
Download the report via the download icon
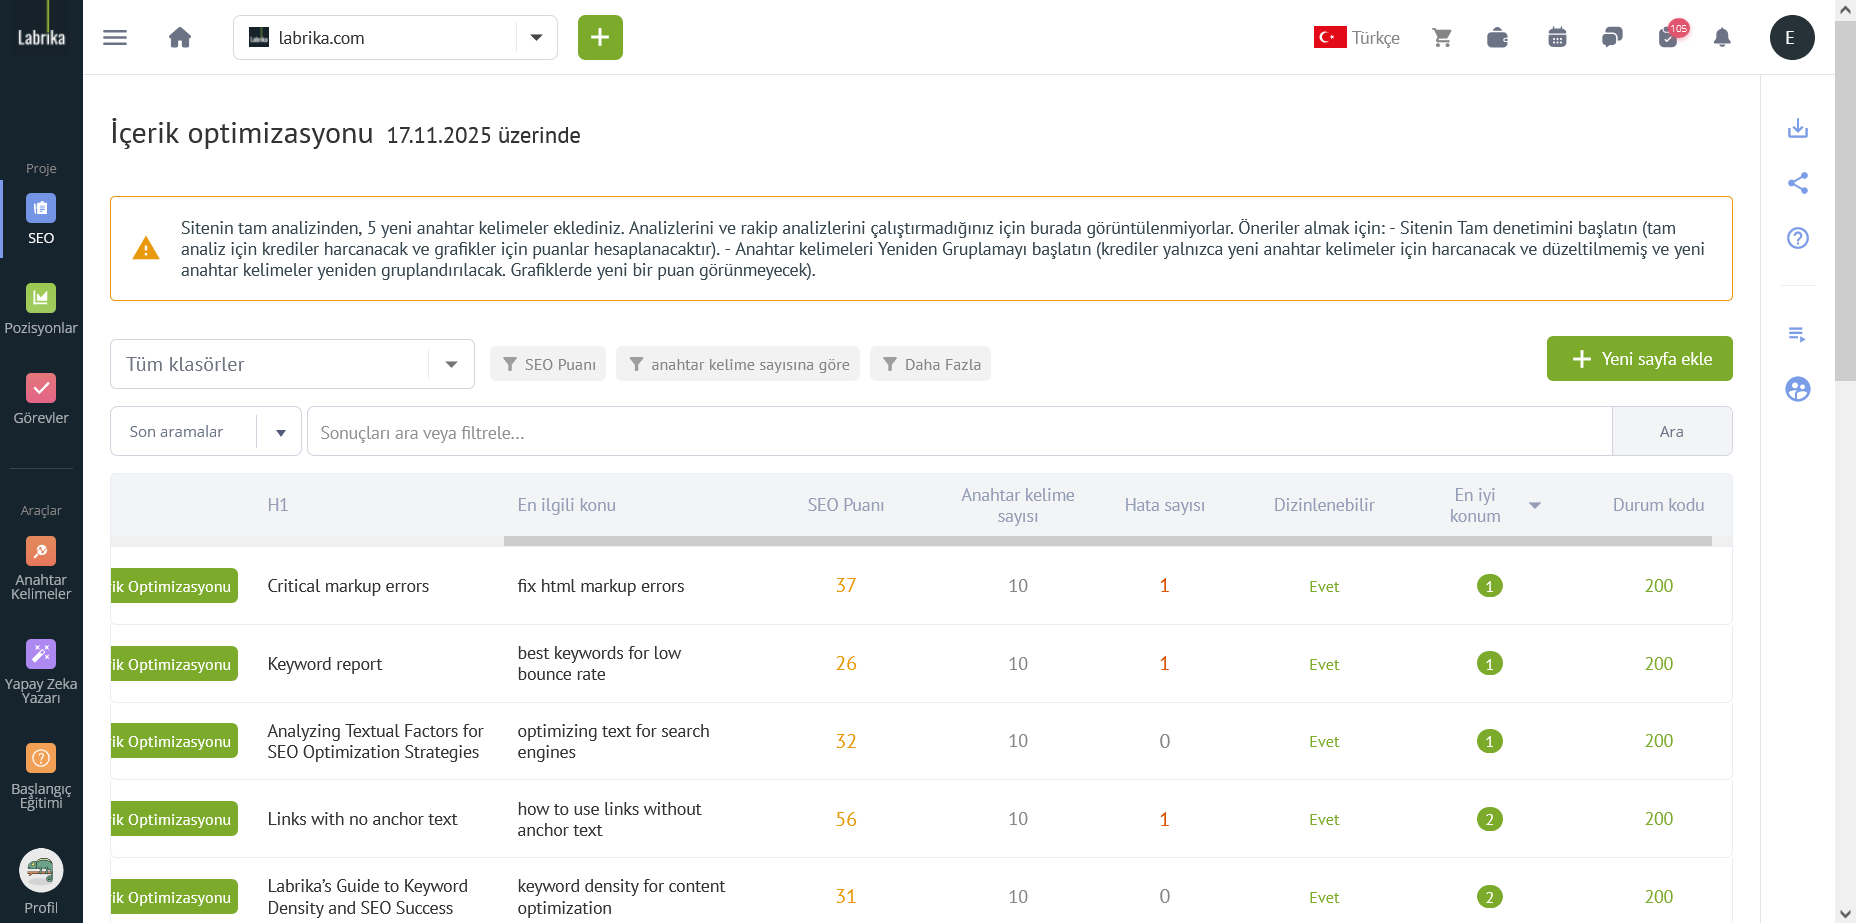[1797, 128]
